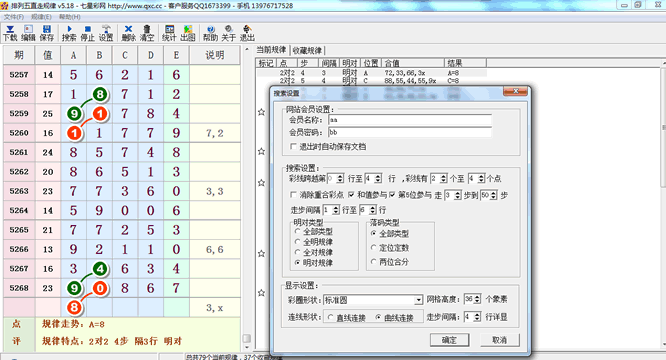The height and width of the screenshot is (360, 666).
Task: Click the 删除 delete toolbar icon
Action: [x=128, y=33]
